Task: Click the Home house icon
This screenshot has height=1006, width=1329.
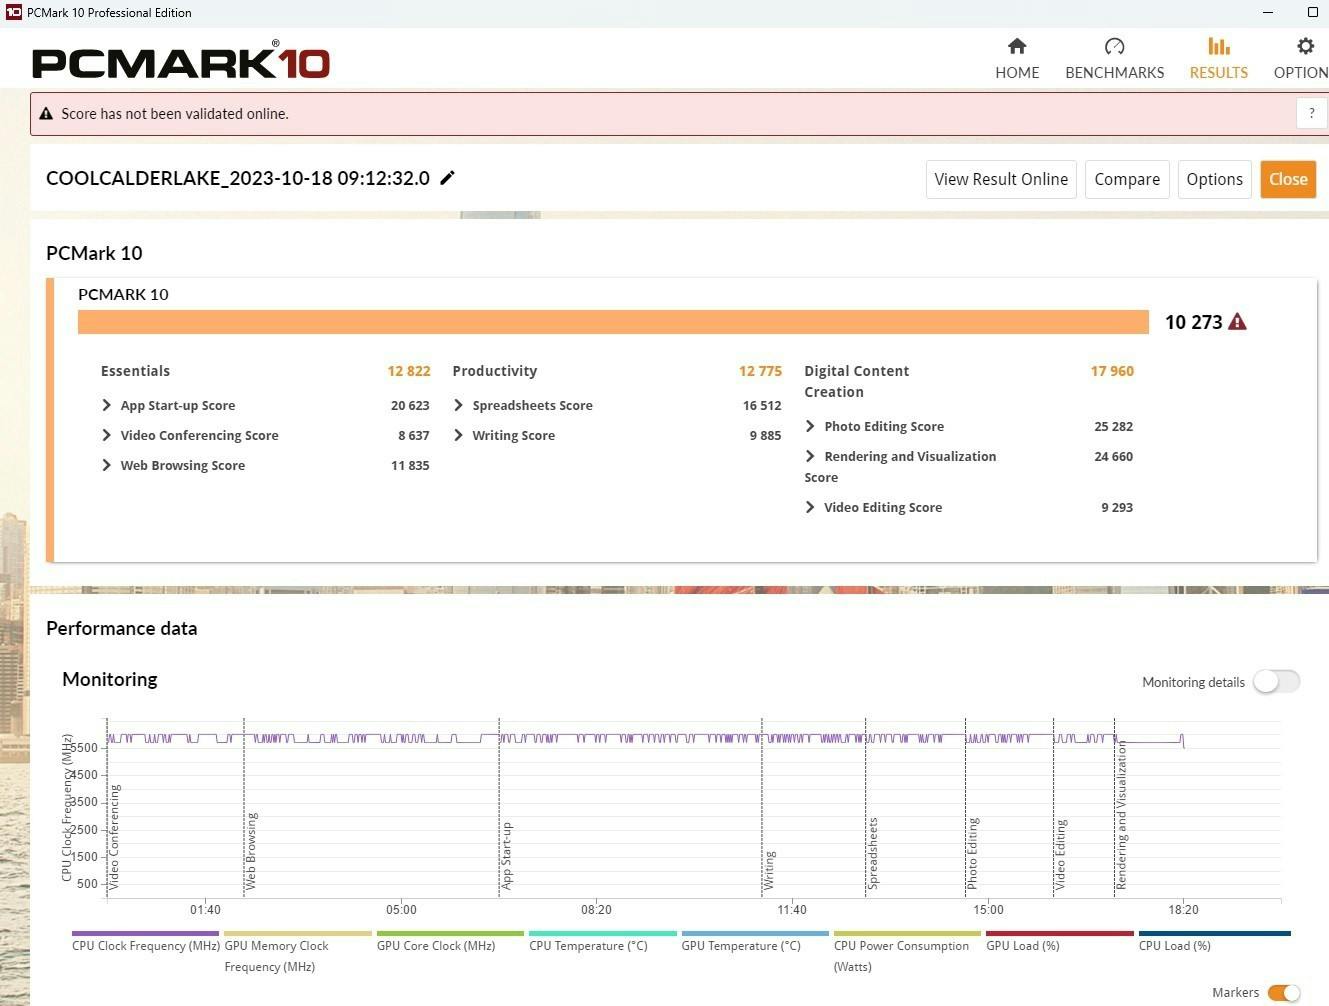Action: click(x=1017, y=46)
